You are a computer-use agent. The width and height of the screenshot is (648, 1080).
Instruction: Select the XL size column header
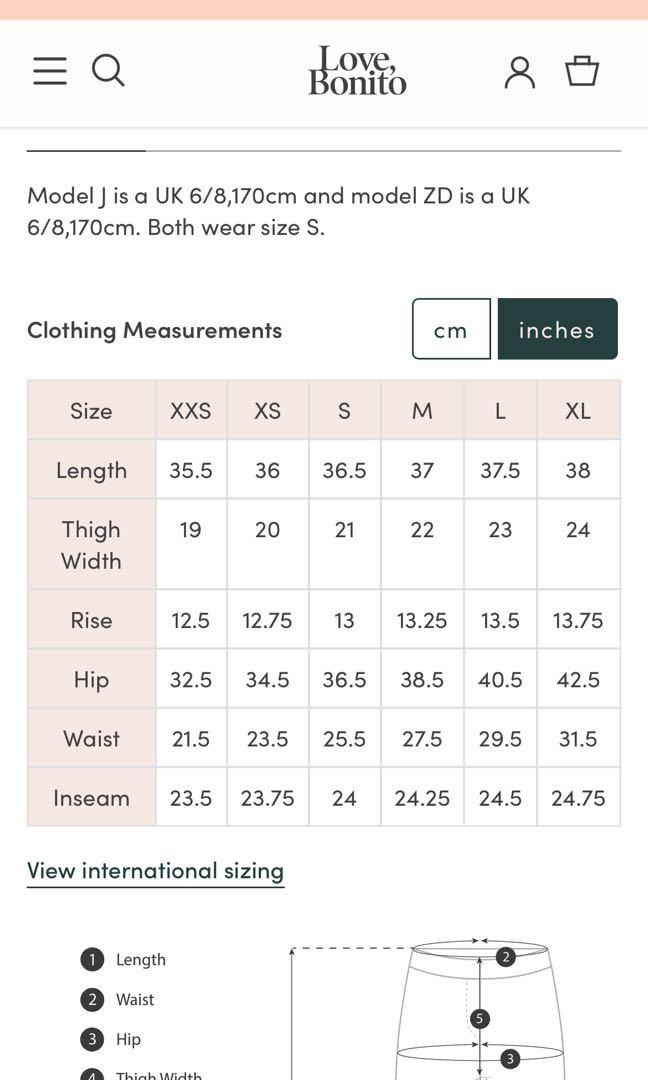(x=578, y=411)
